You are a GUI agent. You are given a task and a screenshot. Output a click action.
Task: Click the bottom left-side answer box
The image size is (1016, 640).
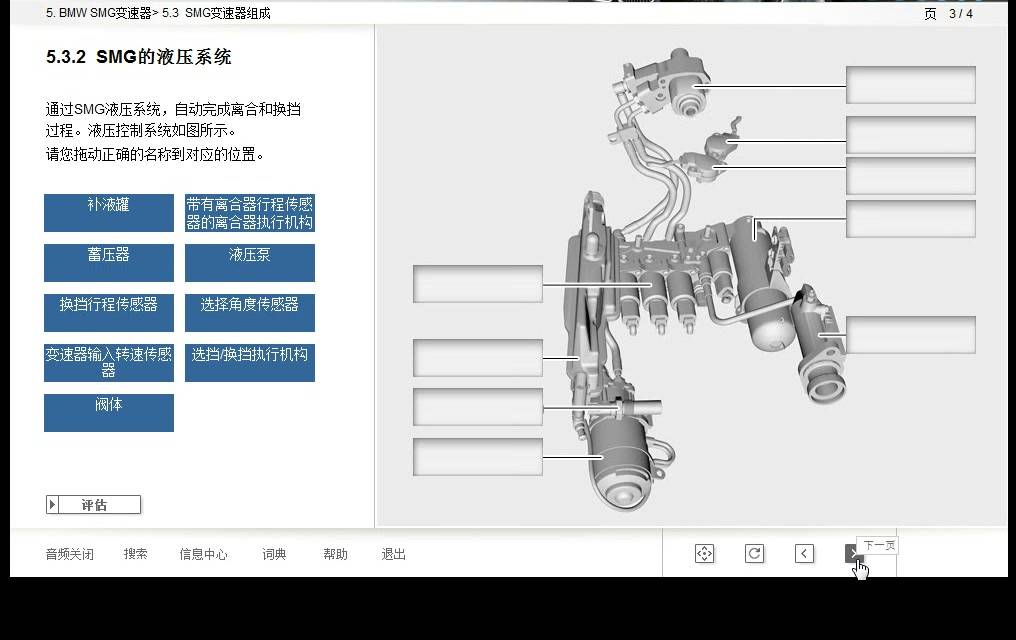click(x=478, y=457)
